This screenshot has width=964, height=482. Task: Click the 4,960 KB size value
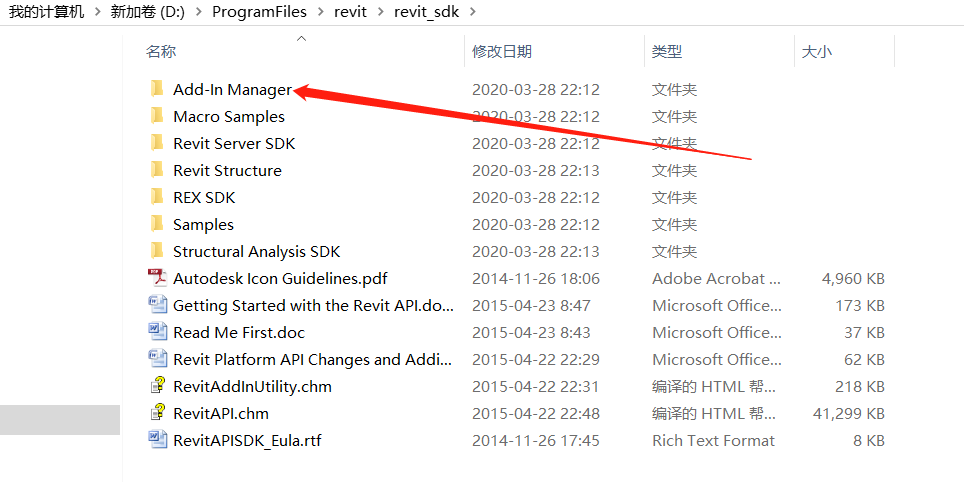[853, 279]
